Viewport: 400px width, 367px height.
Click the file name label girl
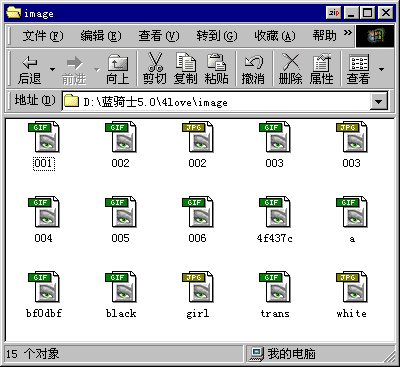point(198,314)
